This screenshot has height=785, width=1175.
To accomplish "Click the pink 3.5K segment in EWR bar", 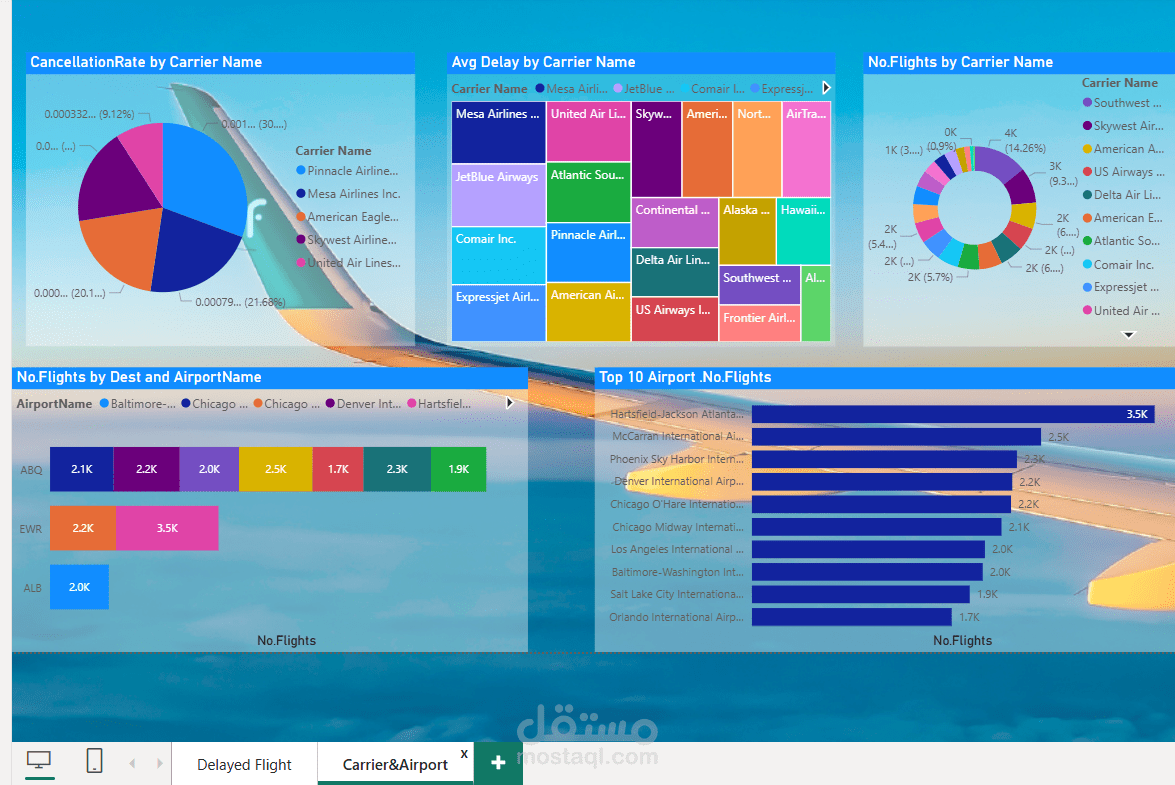I will 167,528.
